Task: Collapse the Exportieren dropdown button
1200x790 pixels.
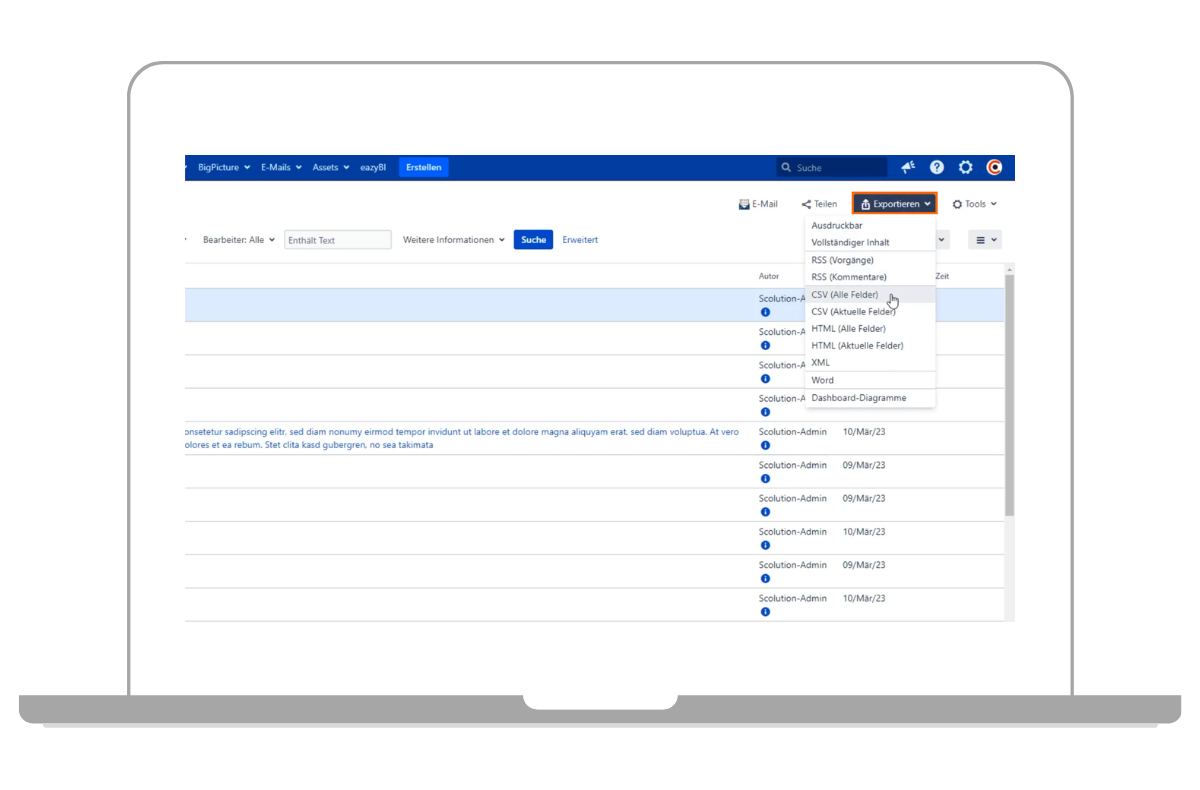Action: [x=894, y=204]
